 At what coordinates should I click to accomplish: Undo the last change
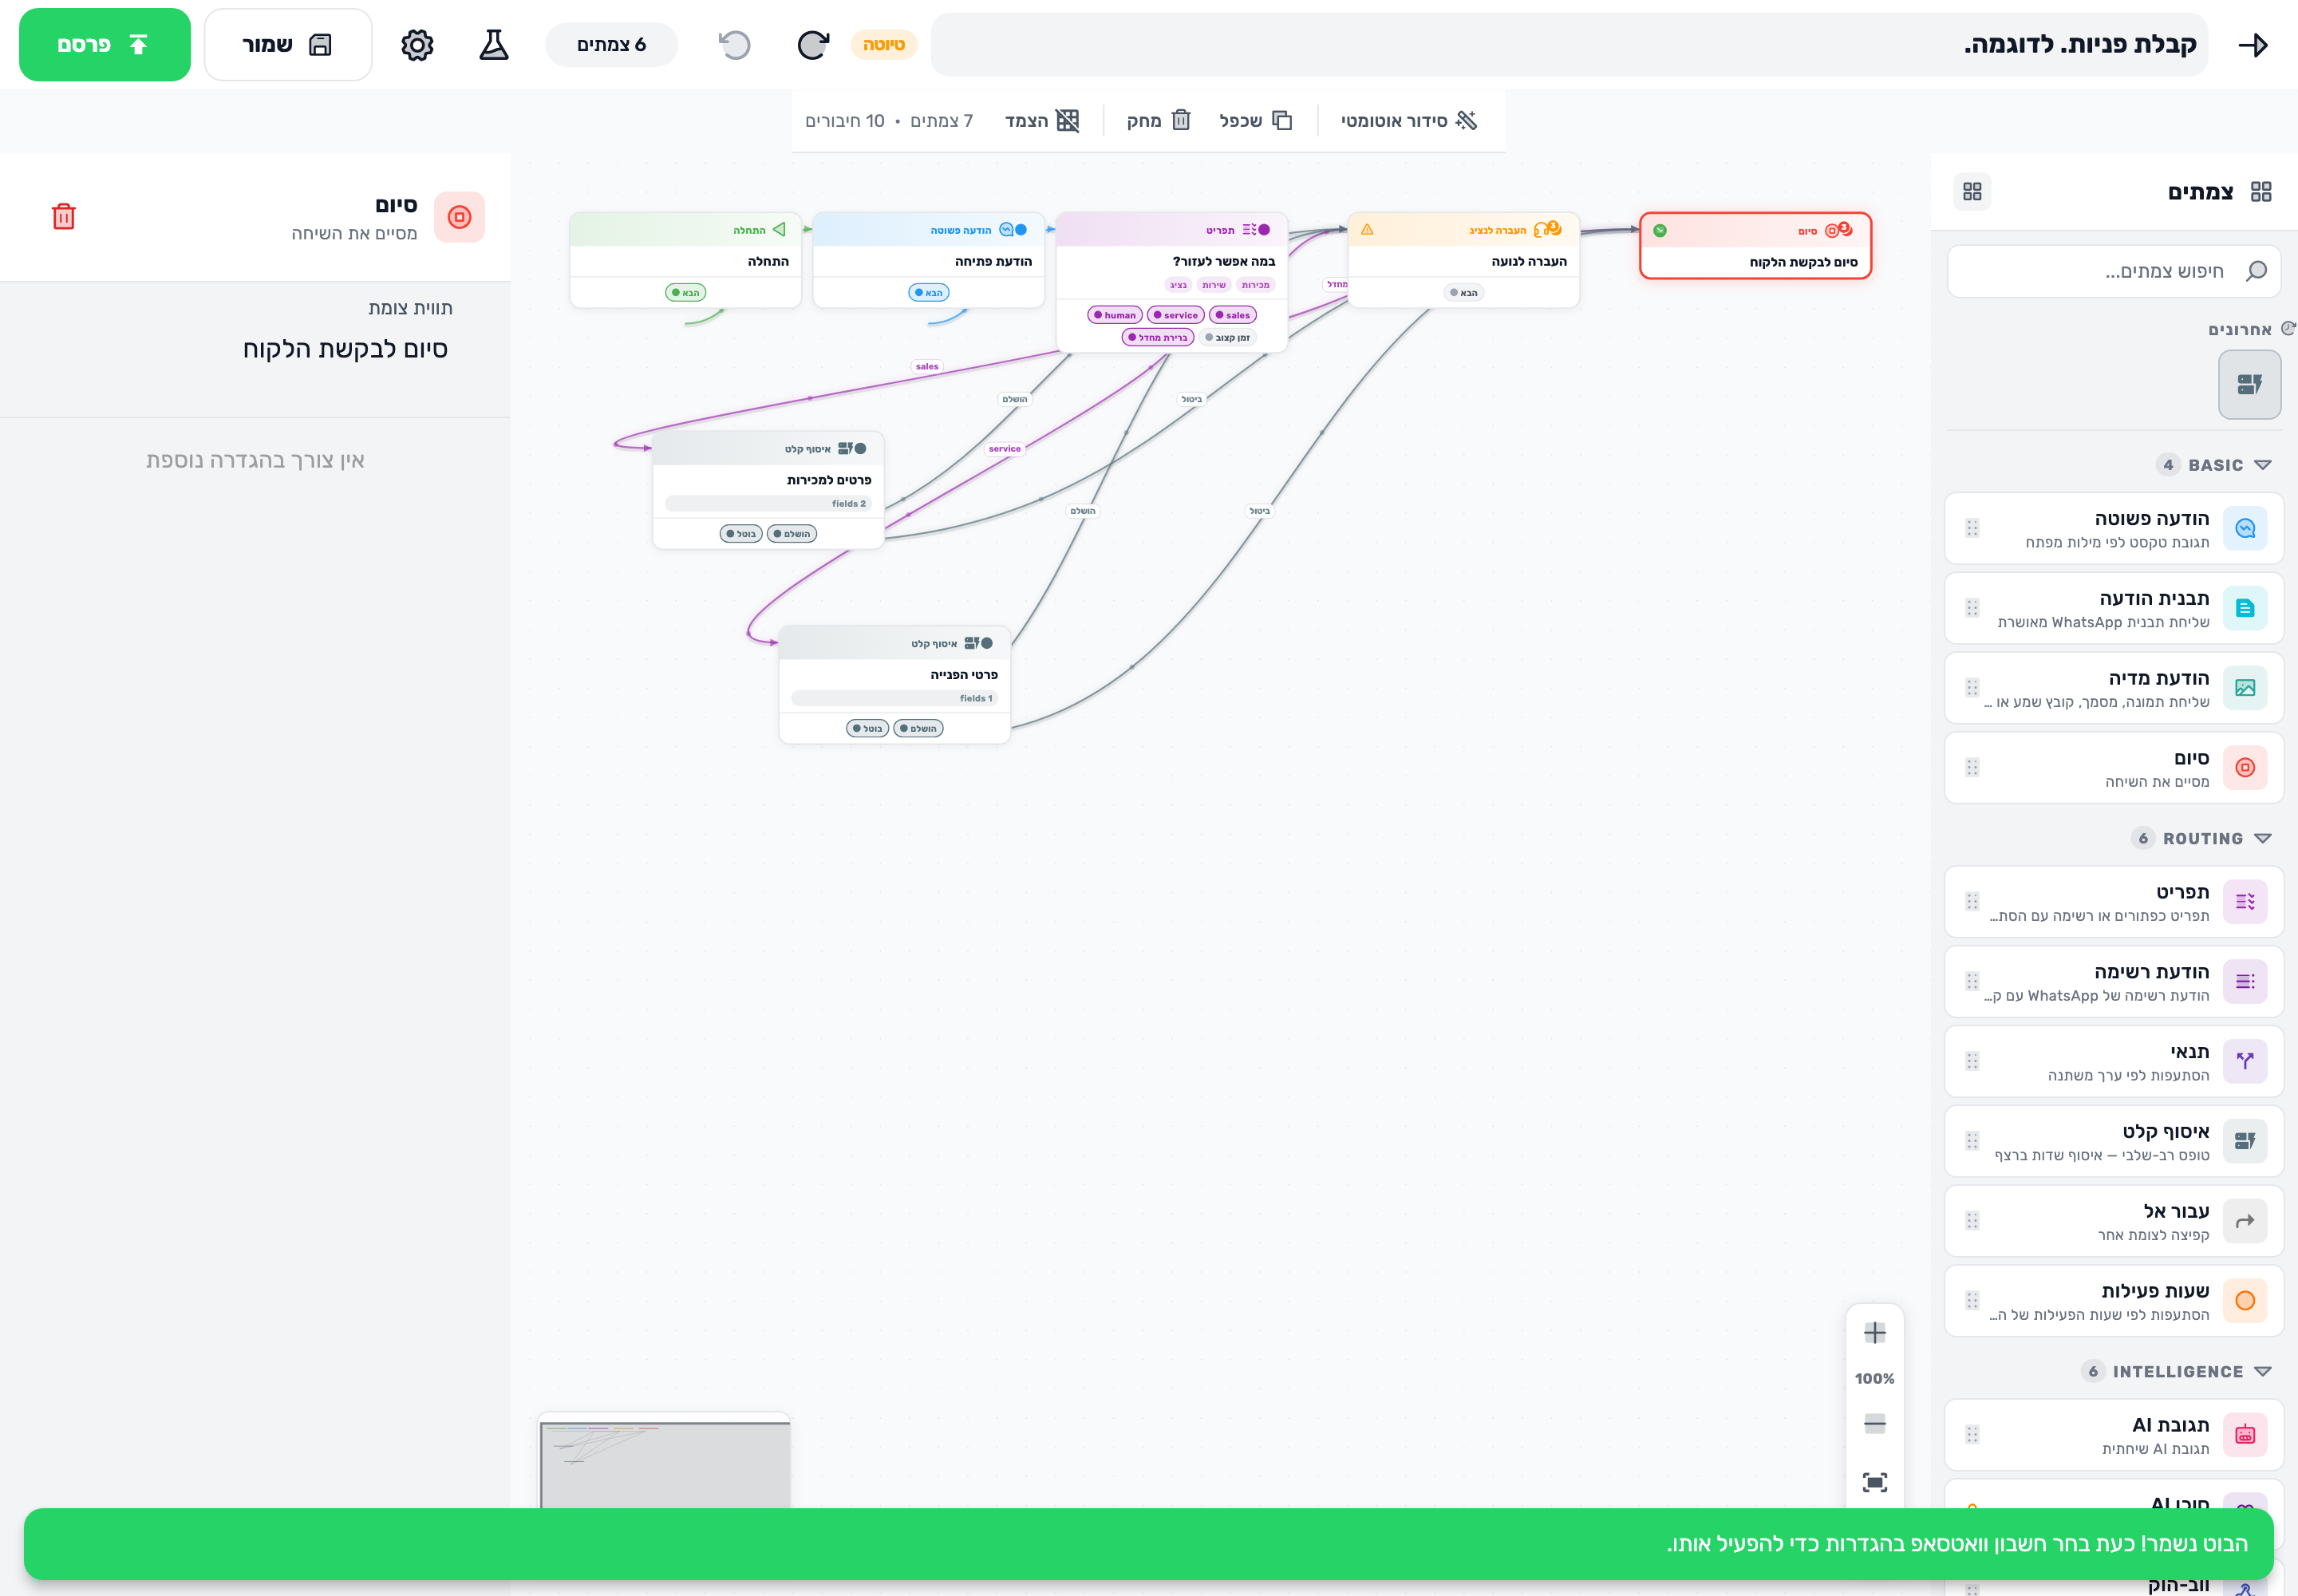735,45
